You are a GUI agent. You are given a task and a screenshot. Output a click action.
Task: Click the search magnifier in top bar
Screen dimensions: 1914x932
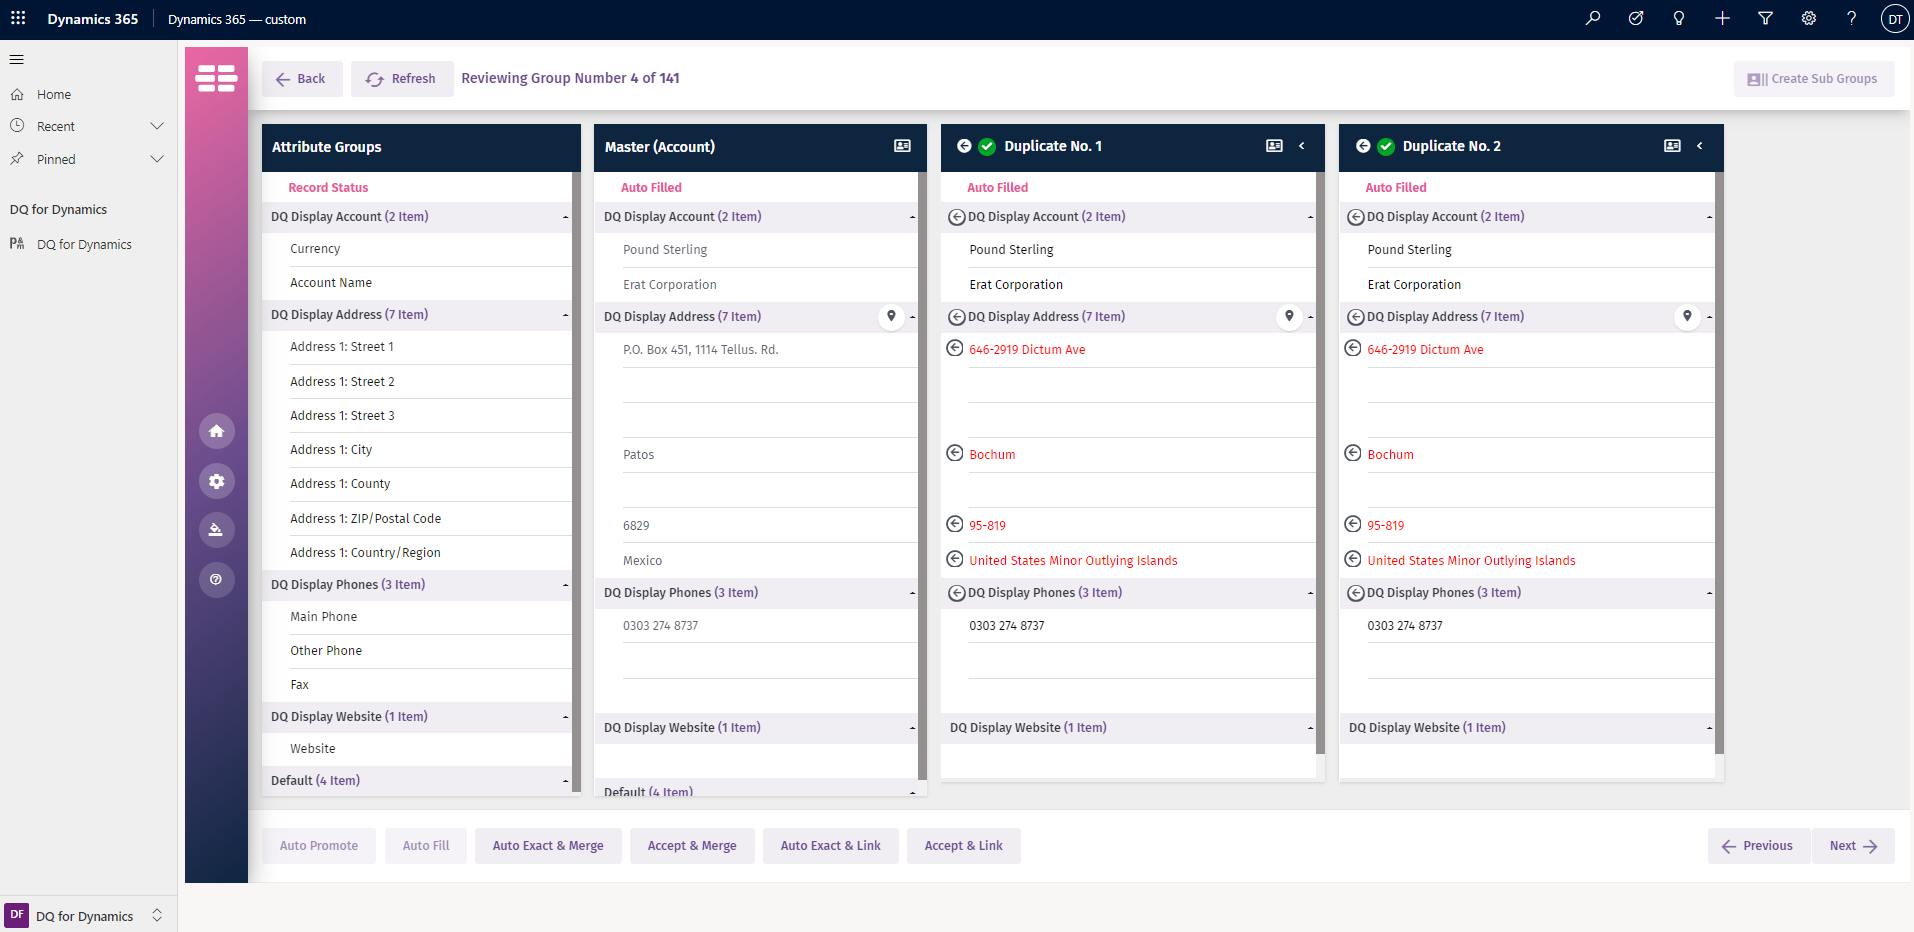point(1593,18)
